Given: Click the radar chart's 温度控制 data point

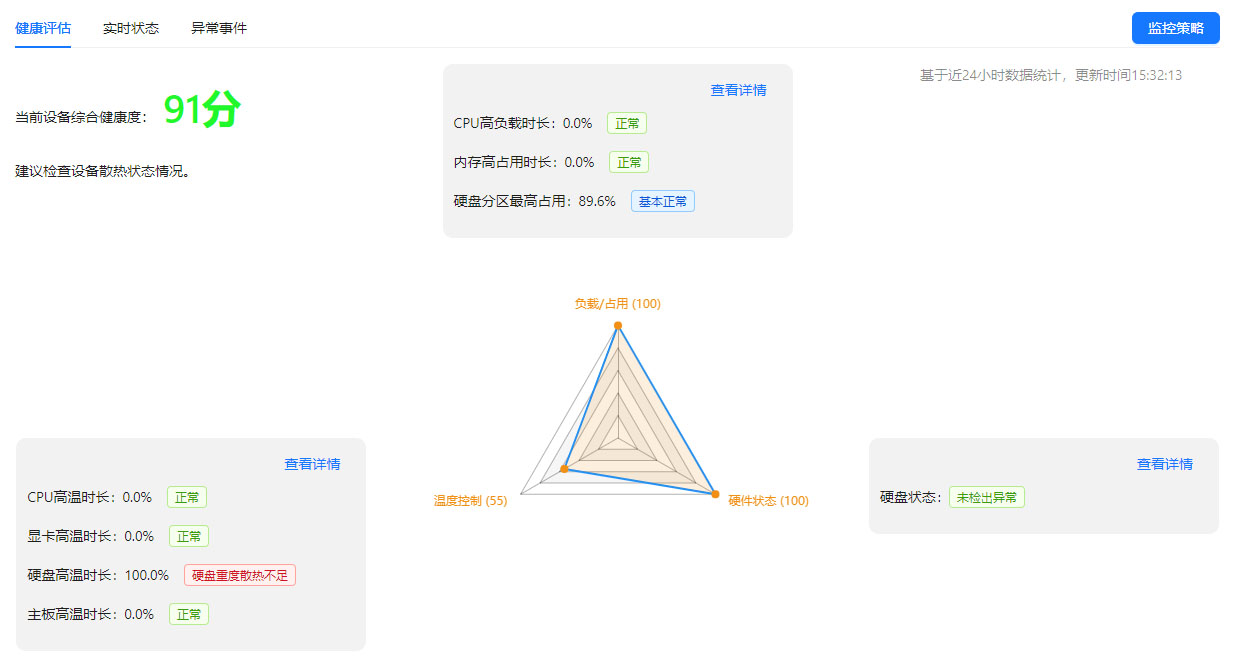Looking at the screenshot, I should (565, 469).
